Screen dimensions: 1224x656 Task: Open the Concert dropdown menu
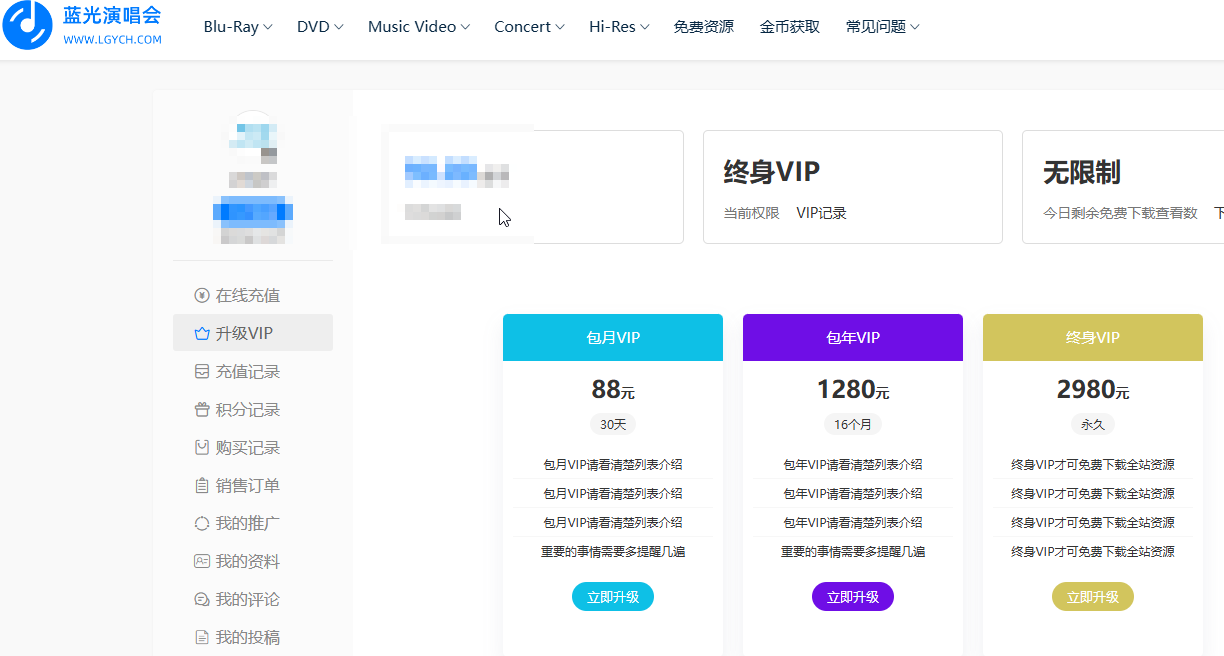tap(529, 27)
